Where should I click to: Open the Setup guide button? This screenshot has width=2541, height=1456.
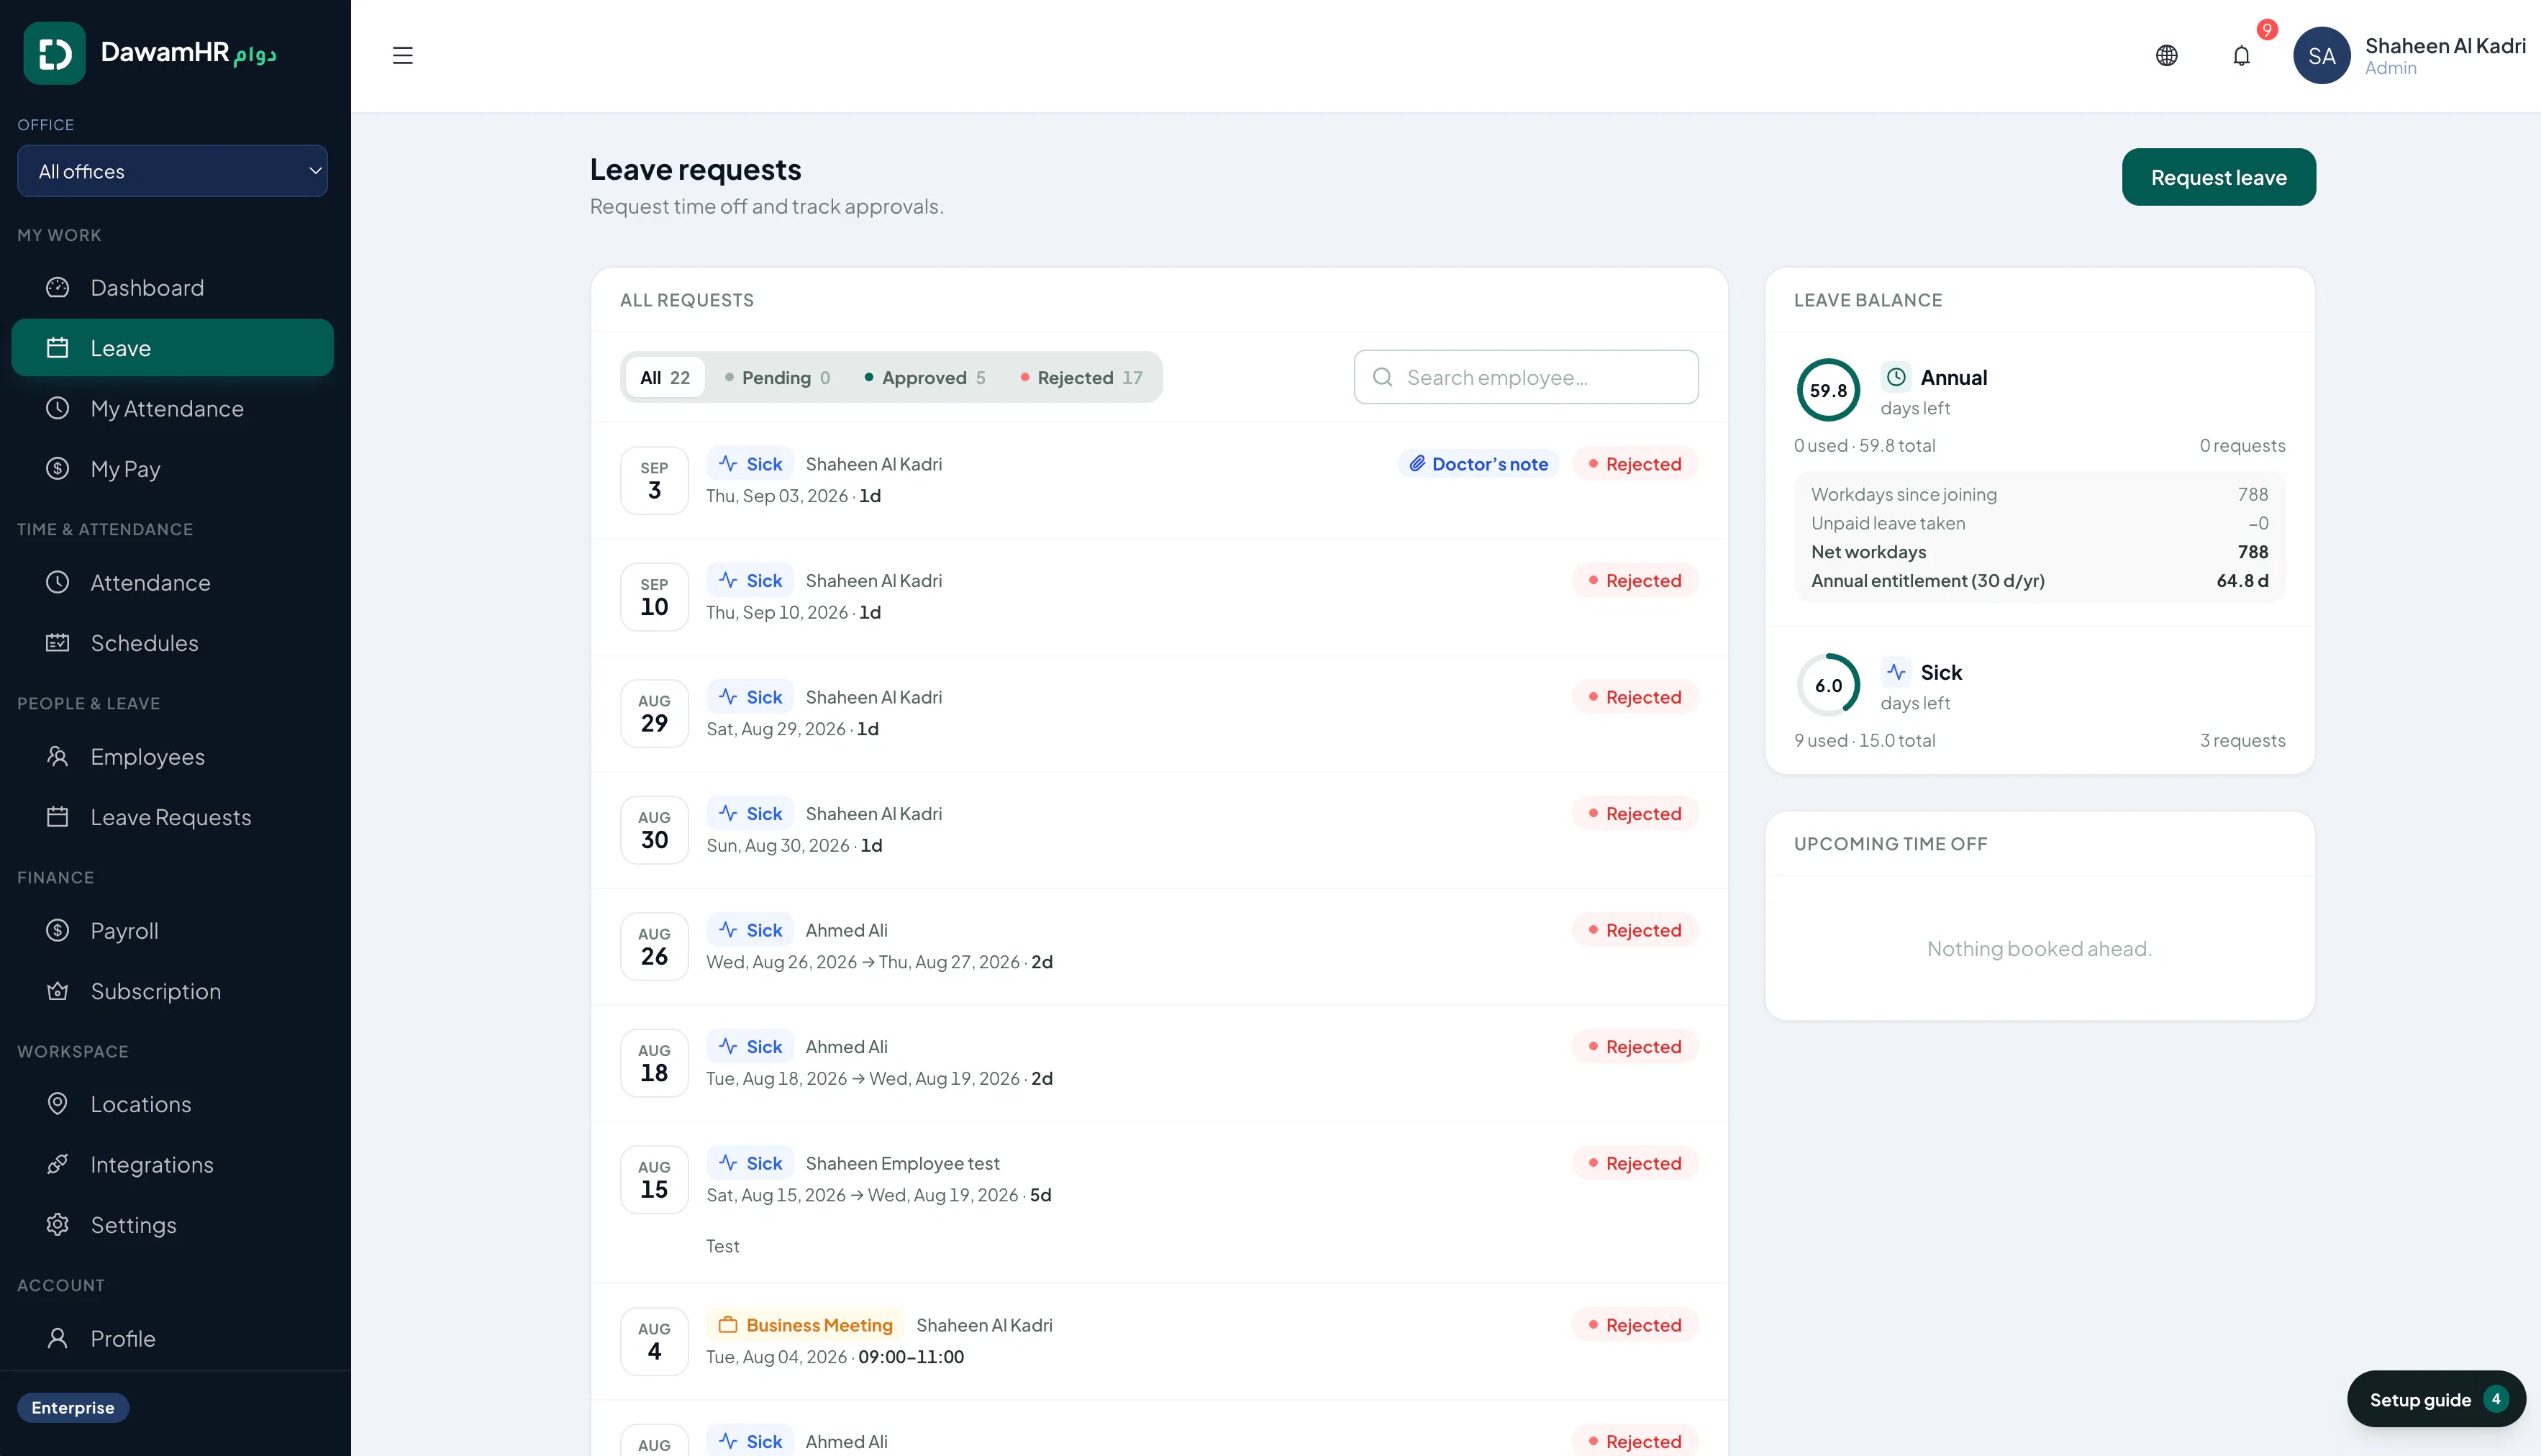coord(2436,1399)
